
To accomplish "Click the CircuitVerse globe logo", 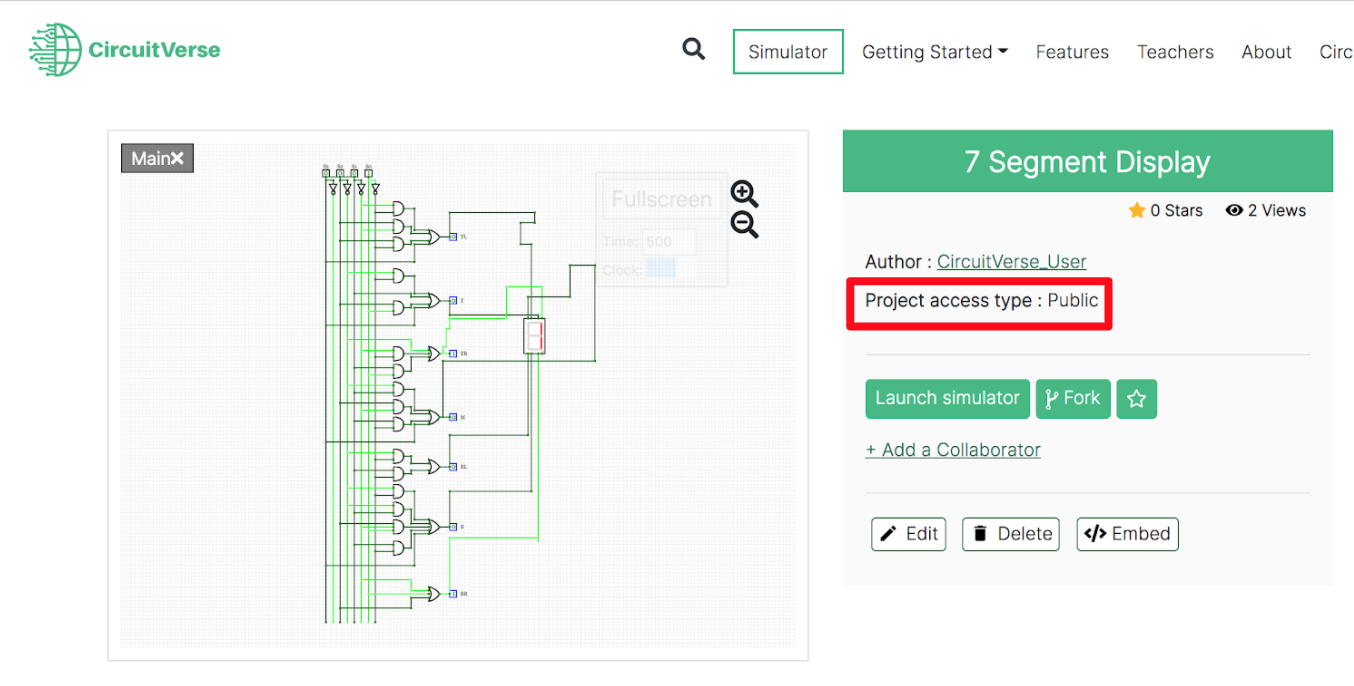I will pyautogui.click(x=55, y=50).
